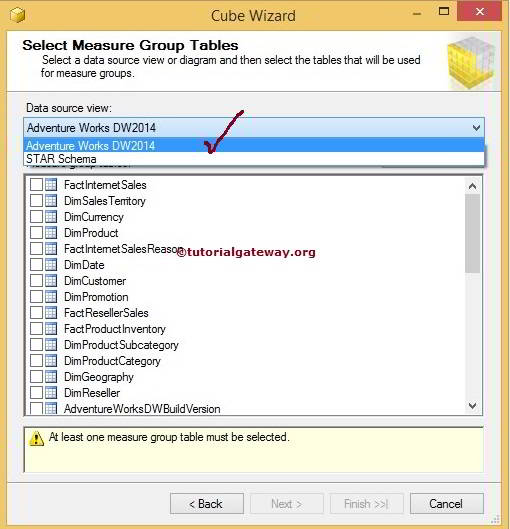Collapse the Data source view dropdown arrow

point(476,128)
